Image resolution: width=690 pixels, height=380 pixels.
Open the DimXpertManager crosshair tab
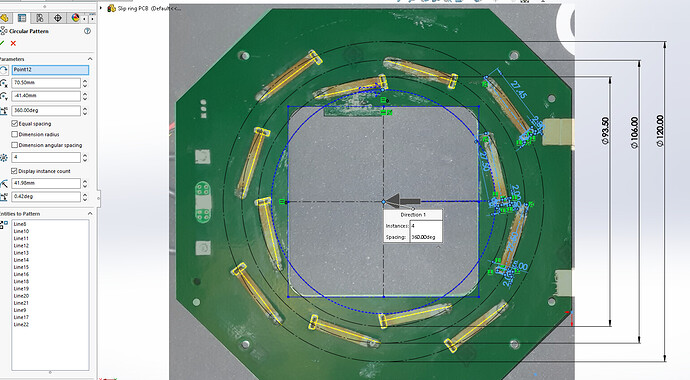(x=57, y=18)
